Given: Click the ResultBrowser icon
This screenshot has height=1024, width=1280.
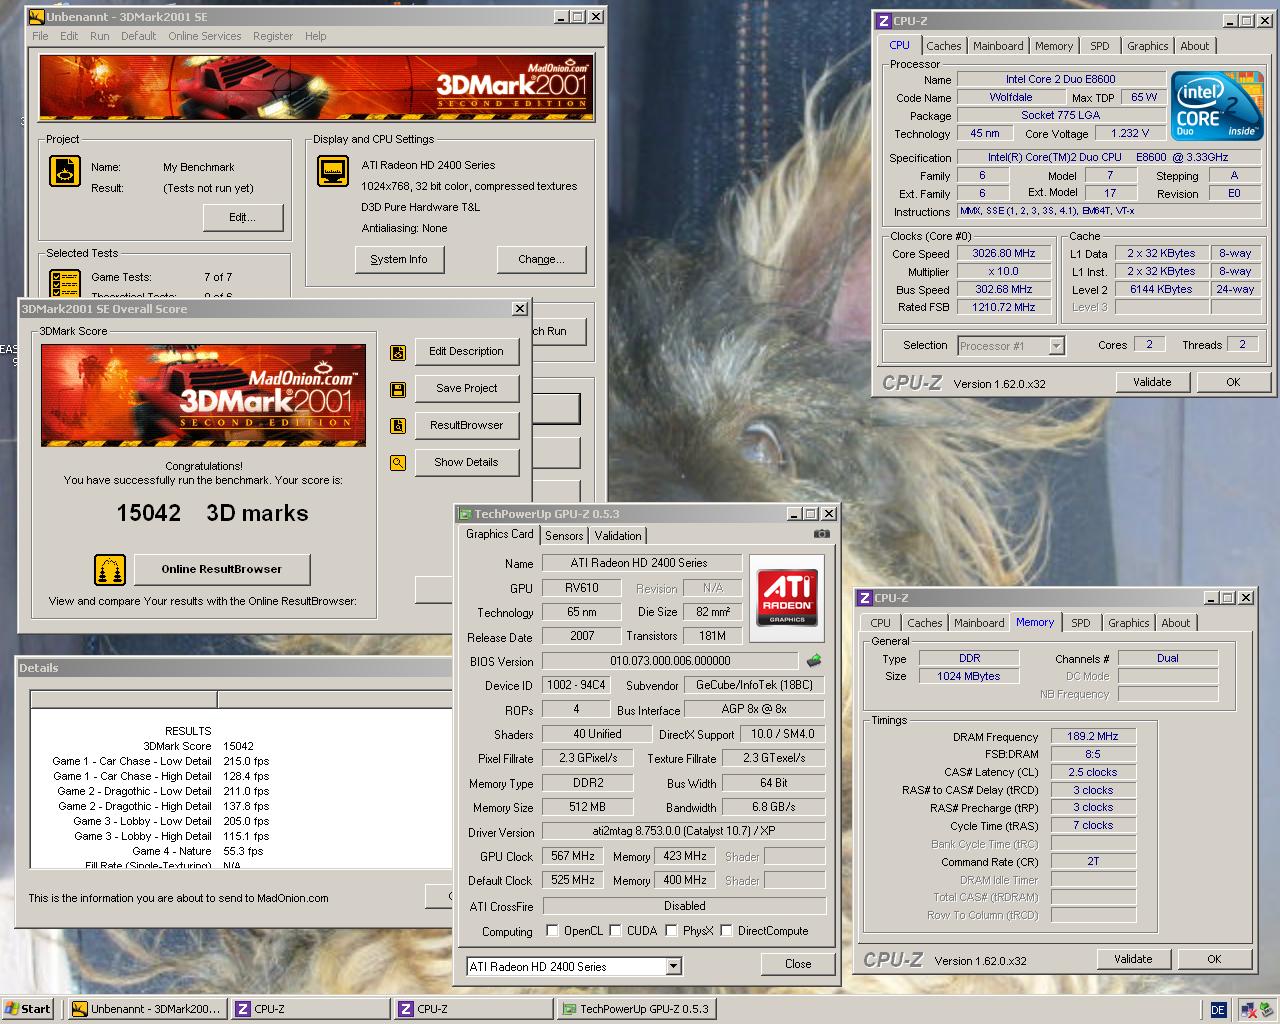Looking at the screenshot, I should (398, 426).
